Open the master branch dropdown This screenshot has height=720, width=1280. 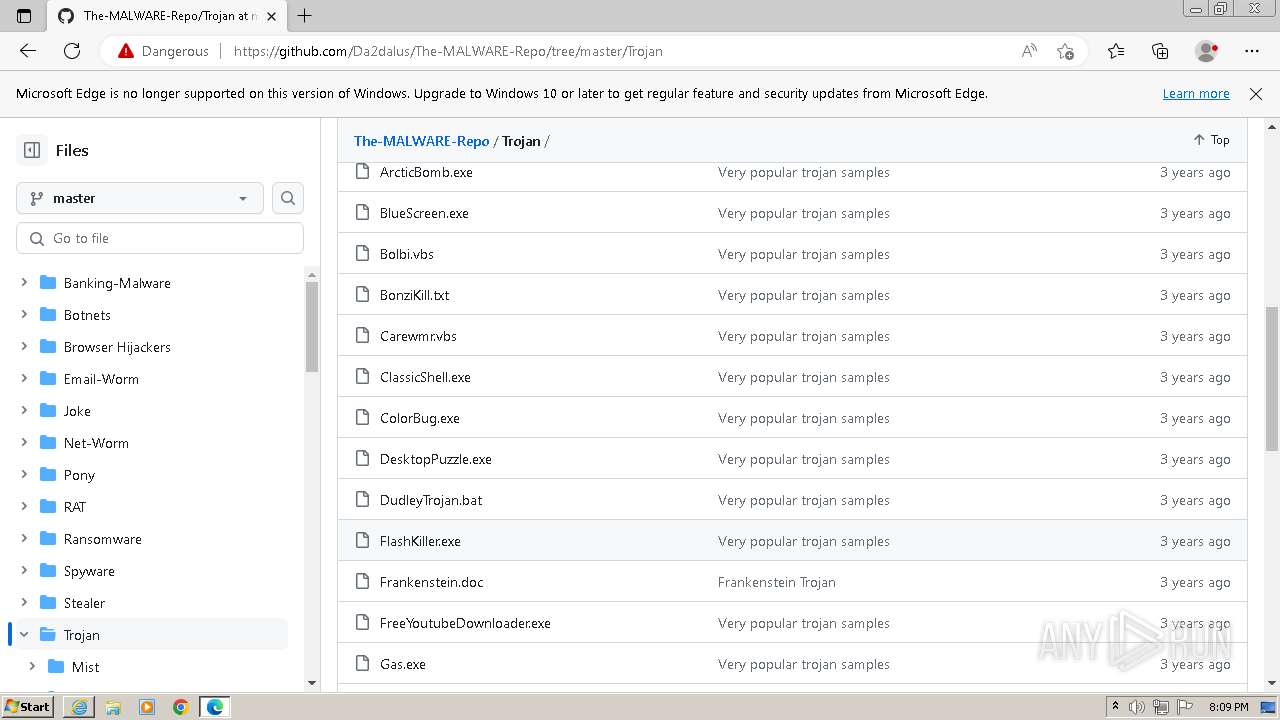pyautogui.click(x=140, y=198)
